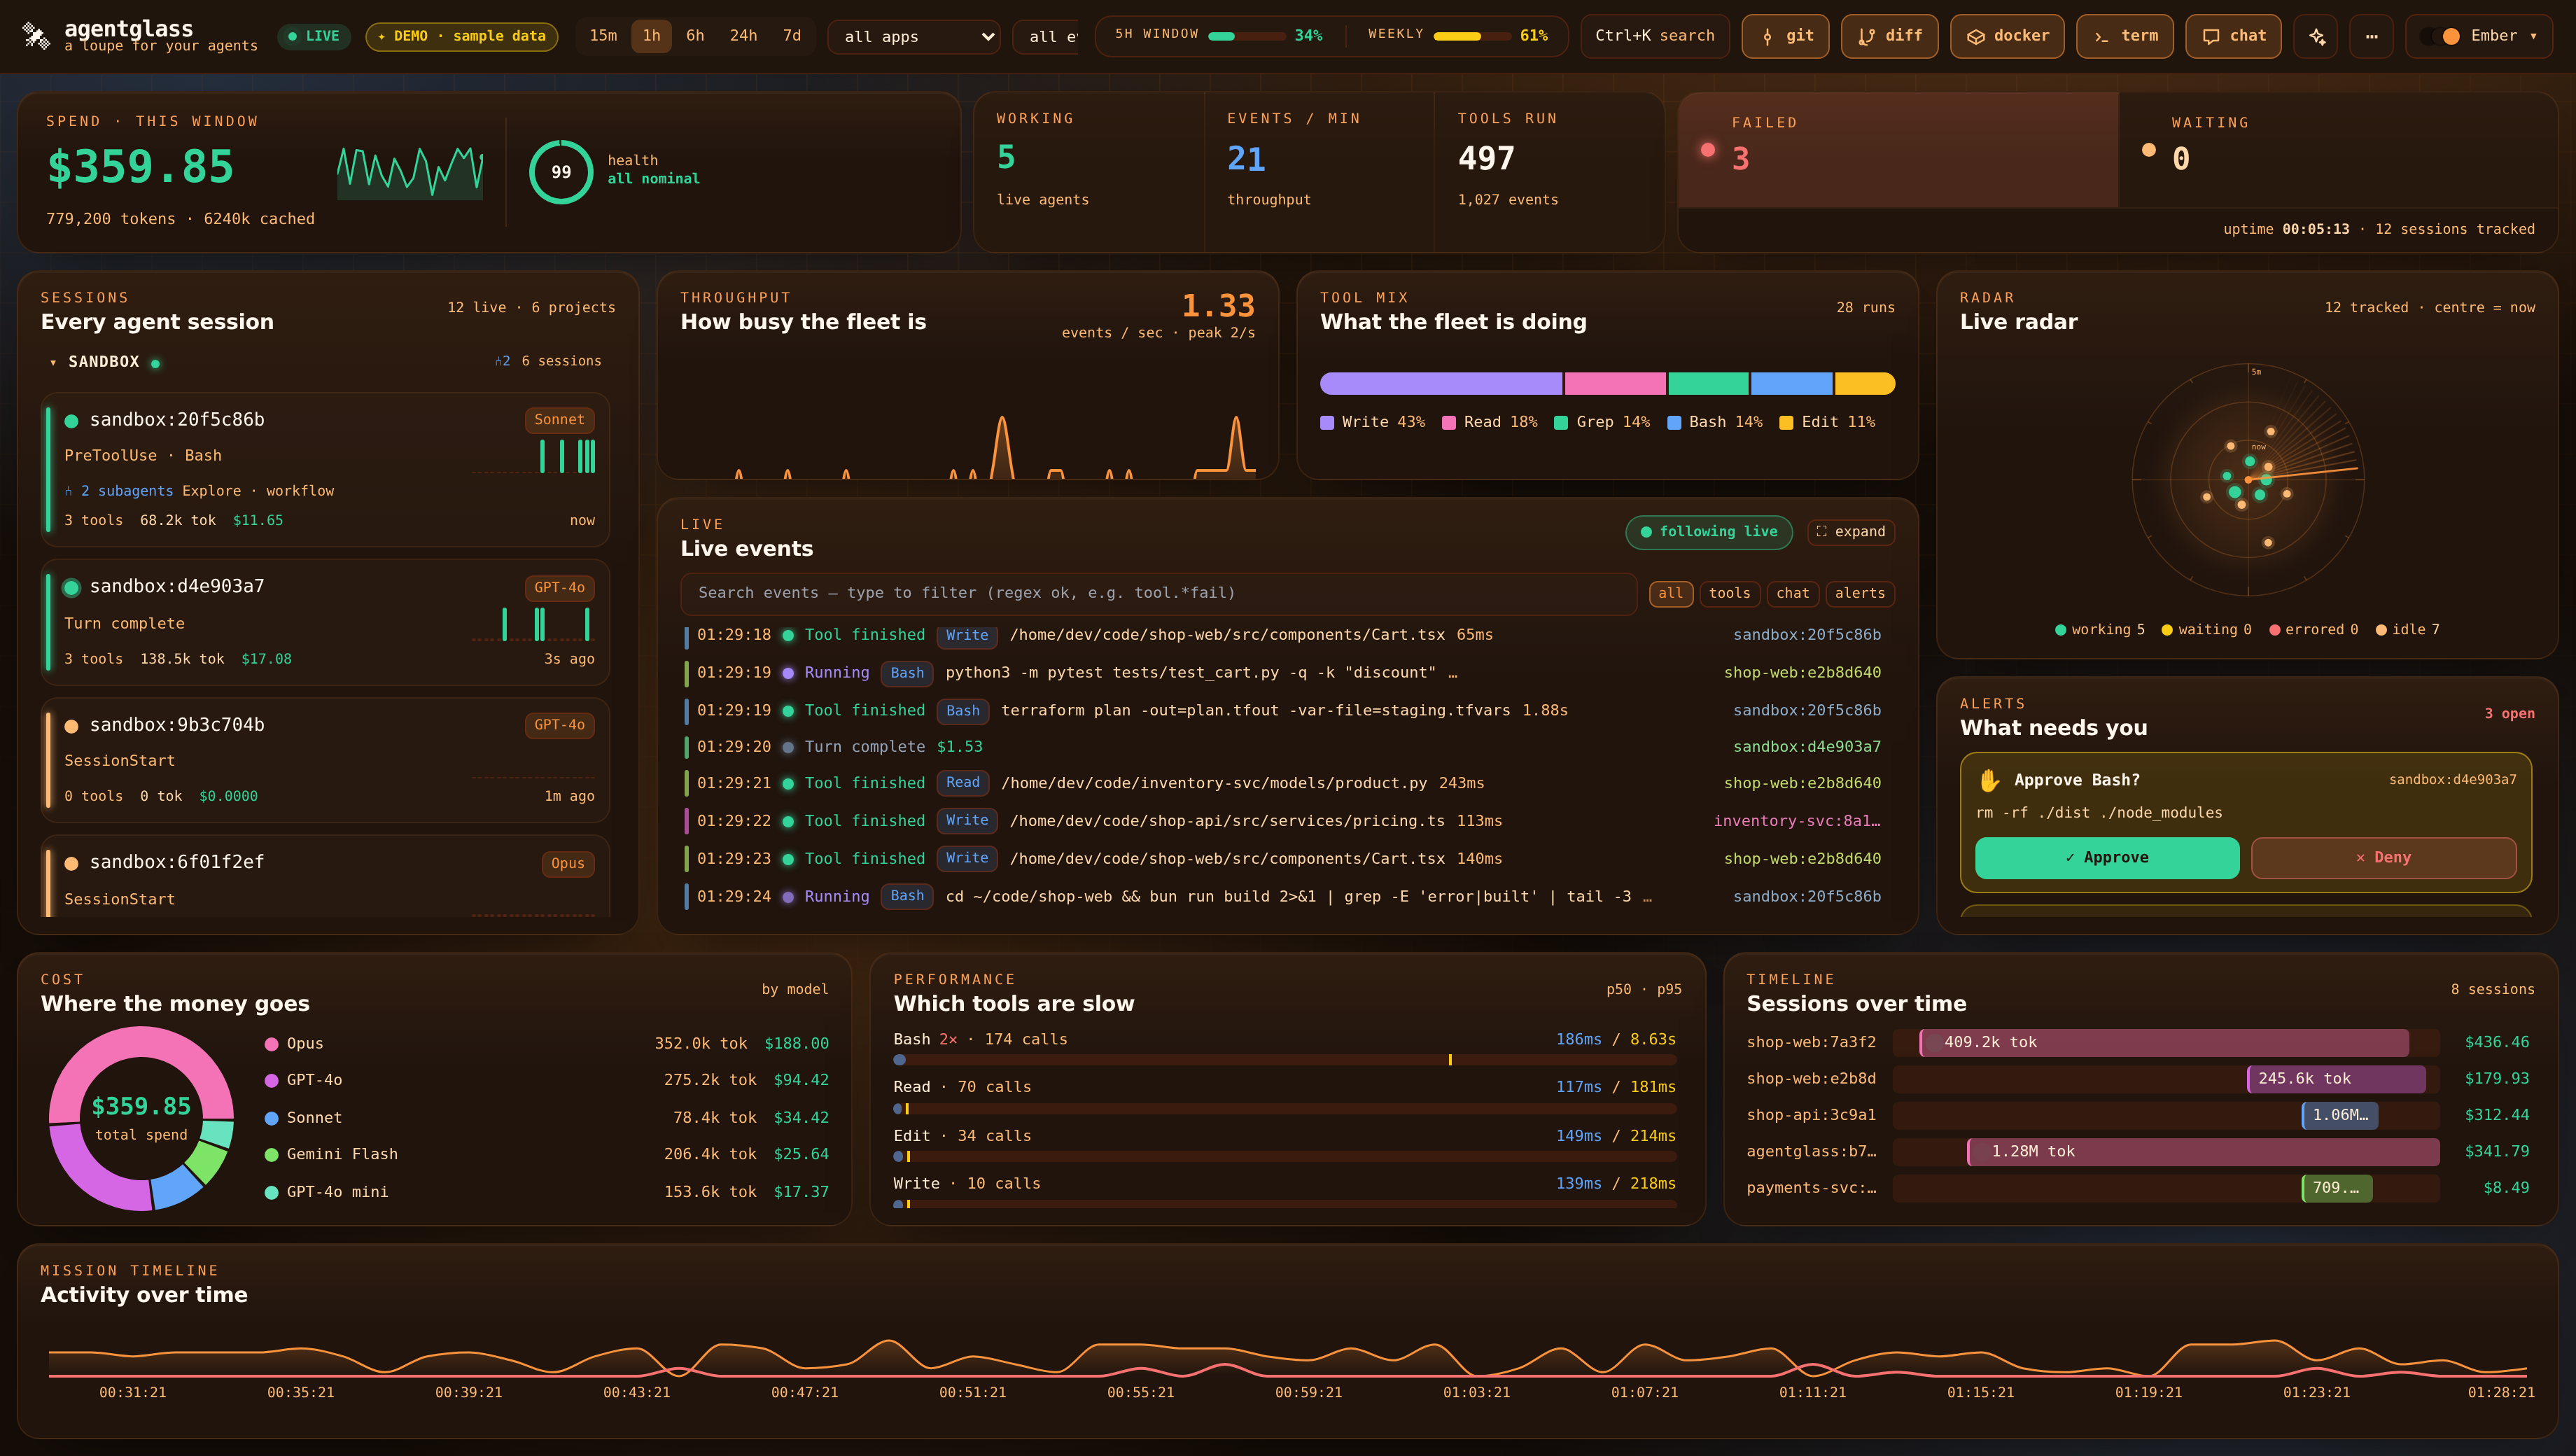Toggle waiting legend in Live radar
Viewport: 2576px width, 1456px height.
(x=2206, y=630)
